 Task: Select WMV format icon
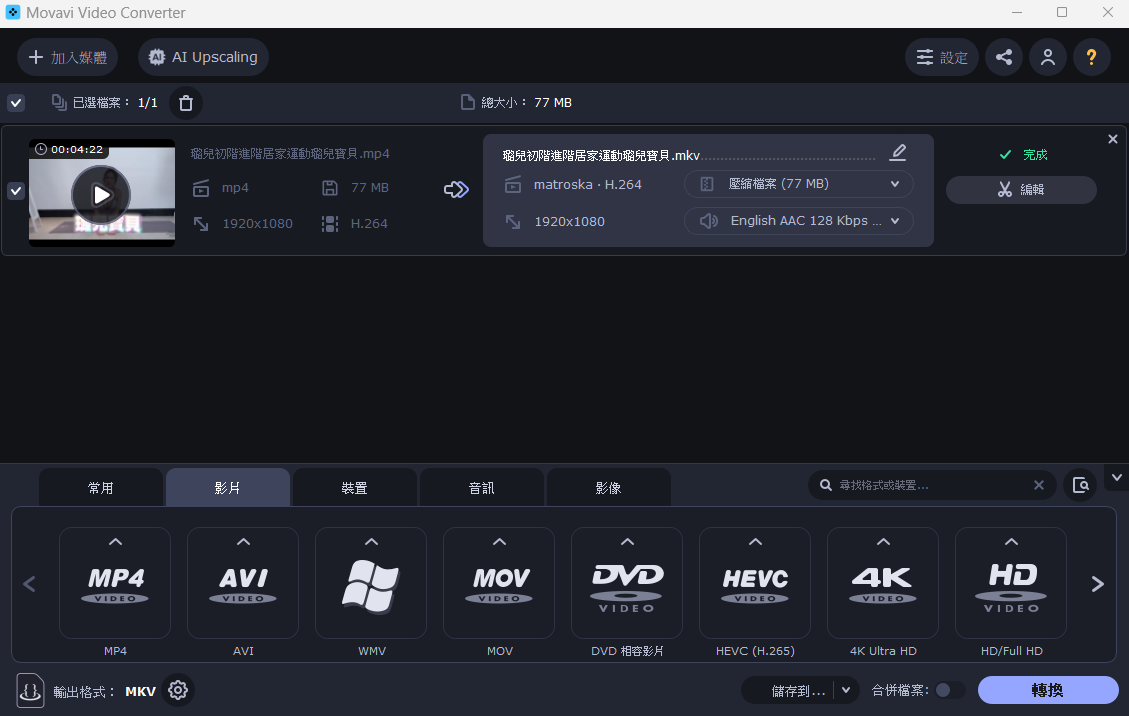click(x=371, y=583)
